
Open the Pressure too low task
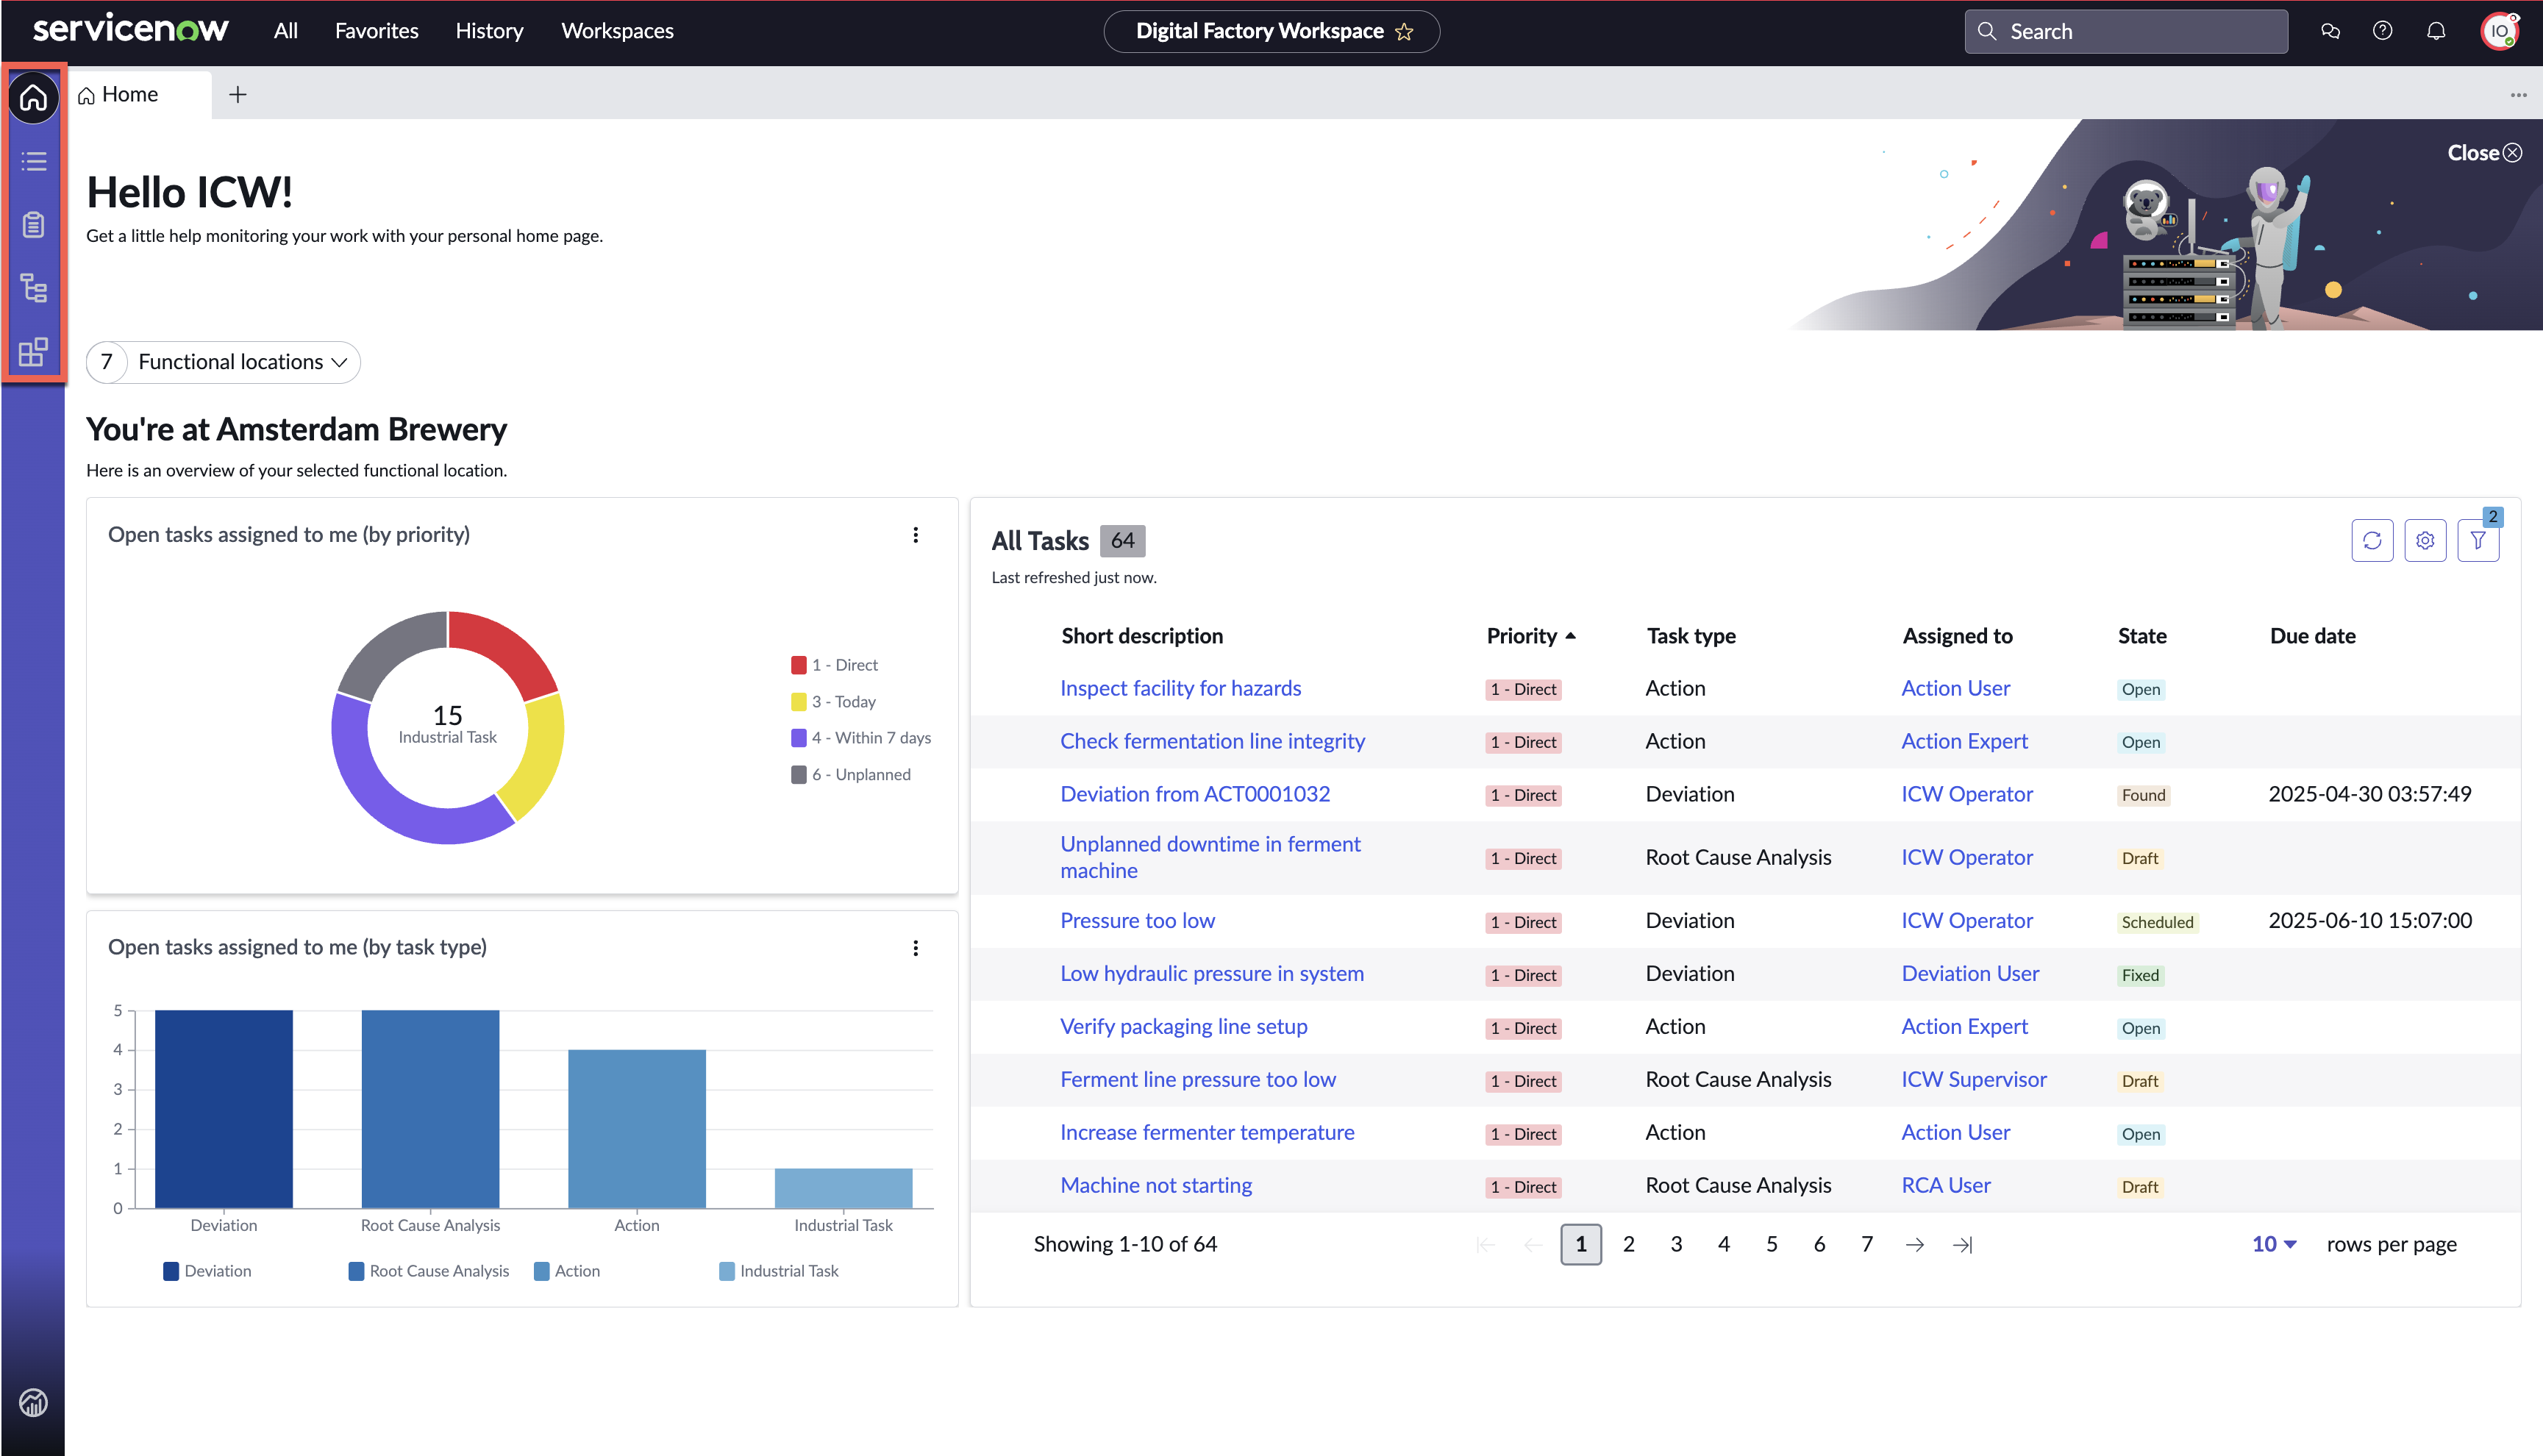(x=1137, y=920)
